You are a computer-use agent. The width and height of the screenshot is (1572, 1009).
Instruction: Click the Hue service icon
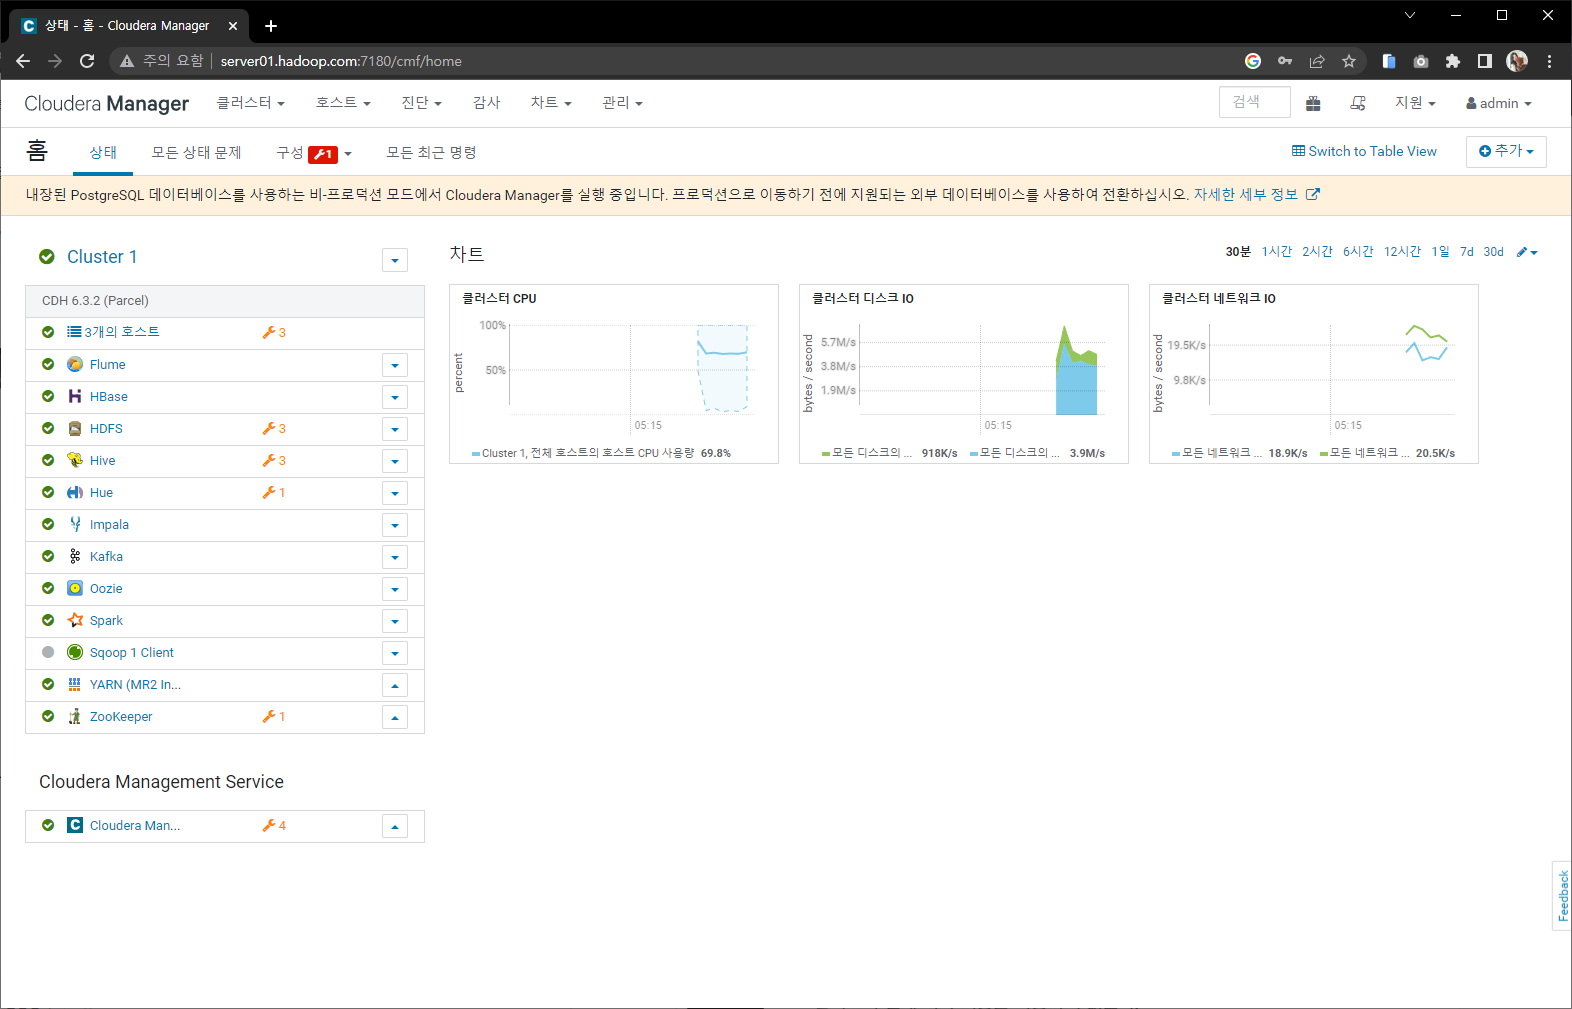(x=75, y=492)
